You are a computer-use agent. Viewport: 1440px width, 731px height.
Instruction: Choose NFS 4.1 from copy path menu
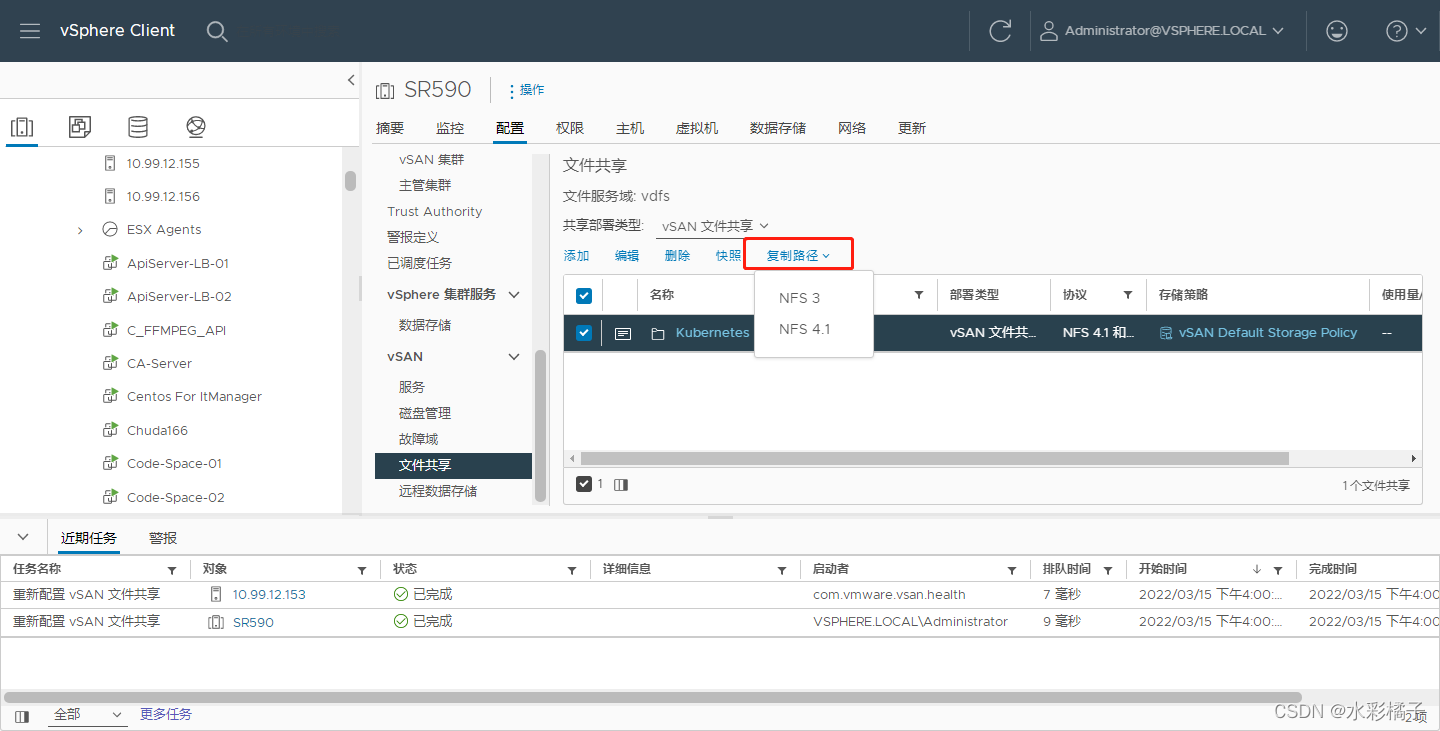click(805, 329)
